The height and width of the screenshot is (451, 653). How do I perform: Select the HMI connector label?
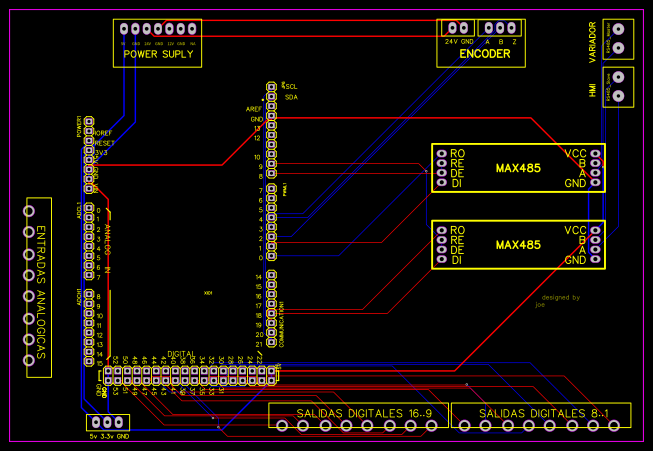593,90
